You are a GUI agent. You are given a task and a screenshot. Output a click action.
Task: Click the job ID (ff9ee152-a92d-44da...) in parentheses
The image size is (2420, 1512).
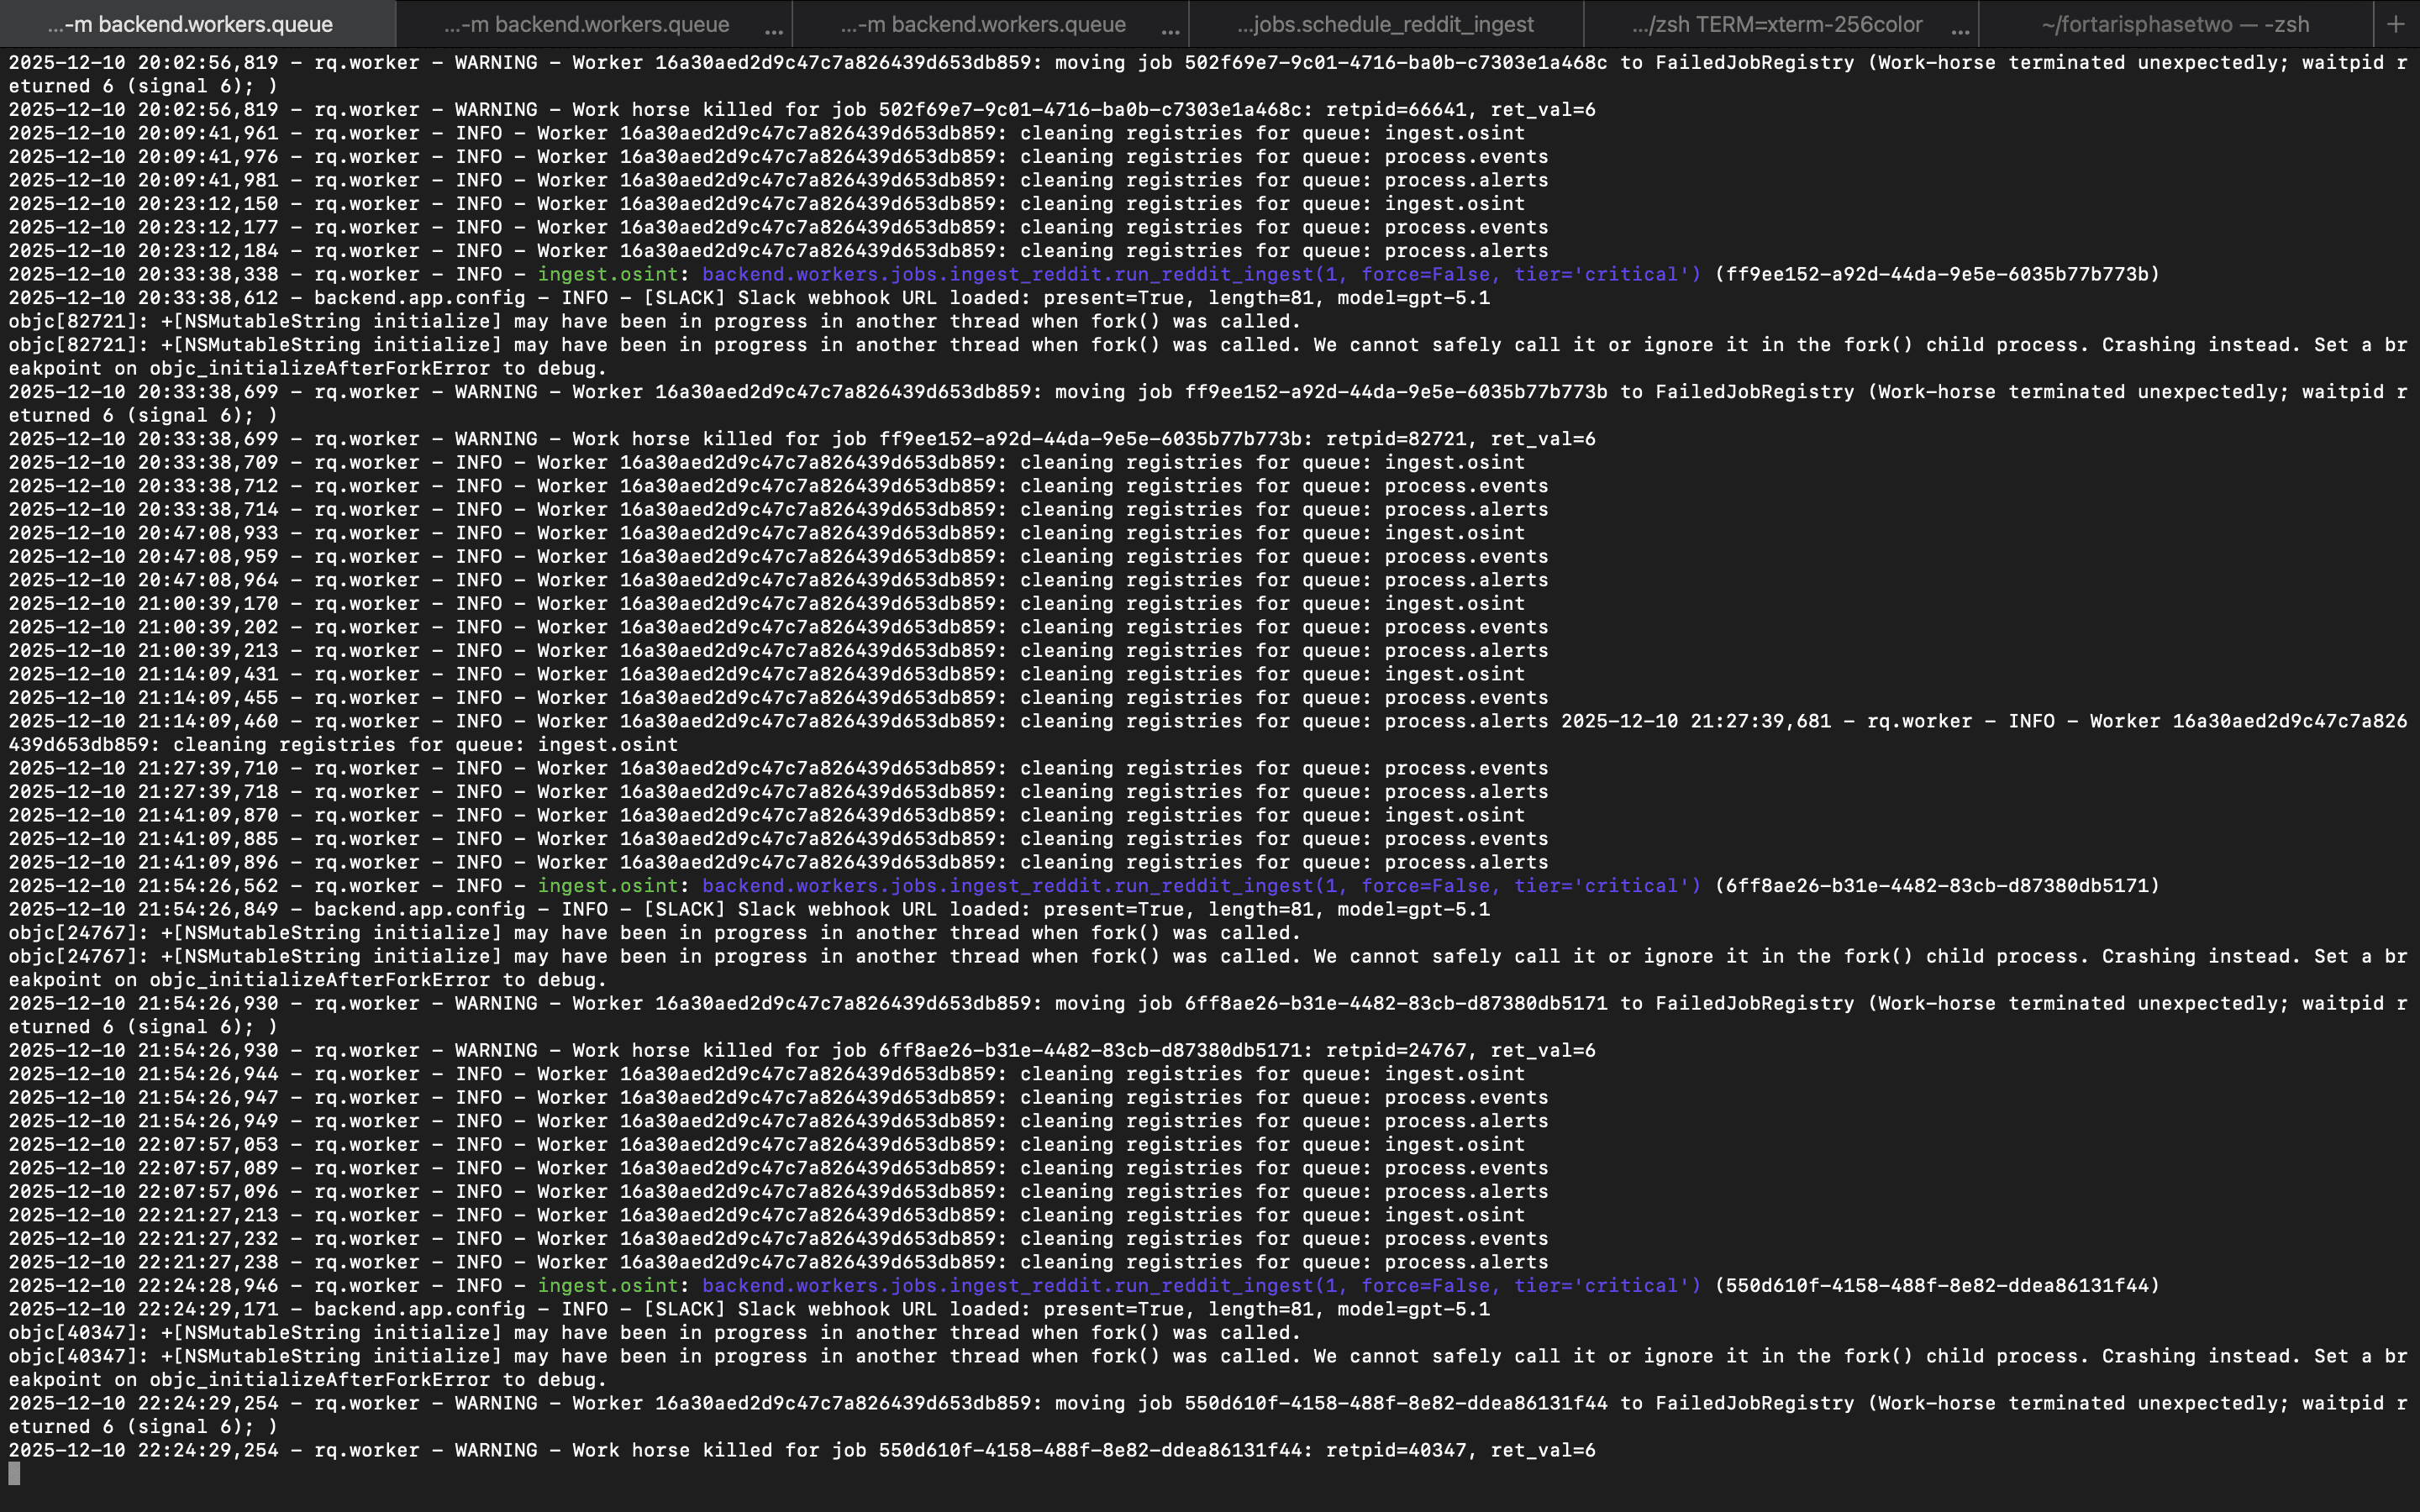pos(1936,274)
